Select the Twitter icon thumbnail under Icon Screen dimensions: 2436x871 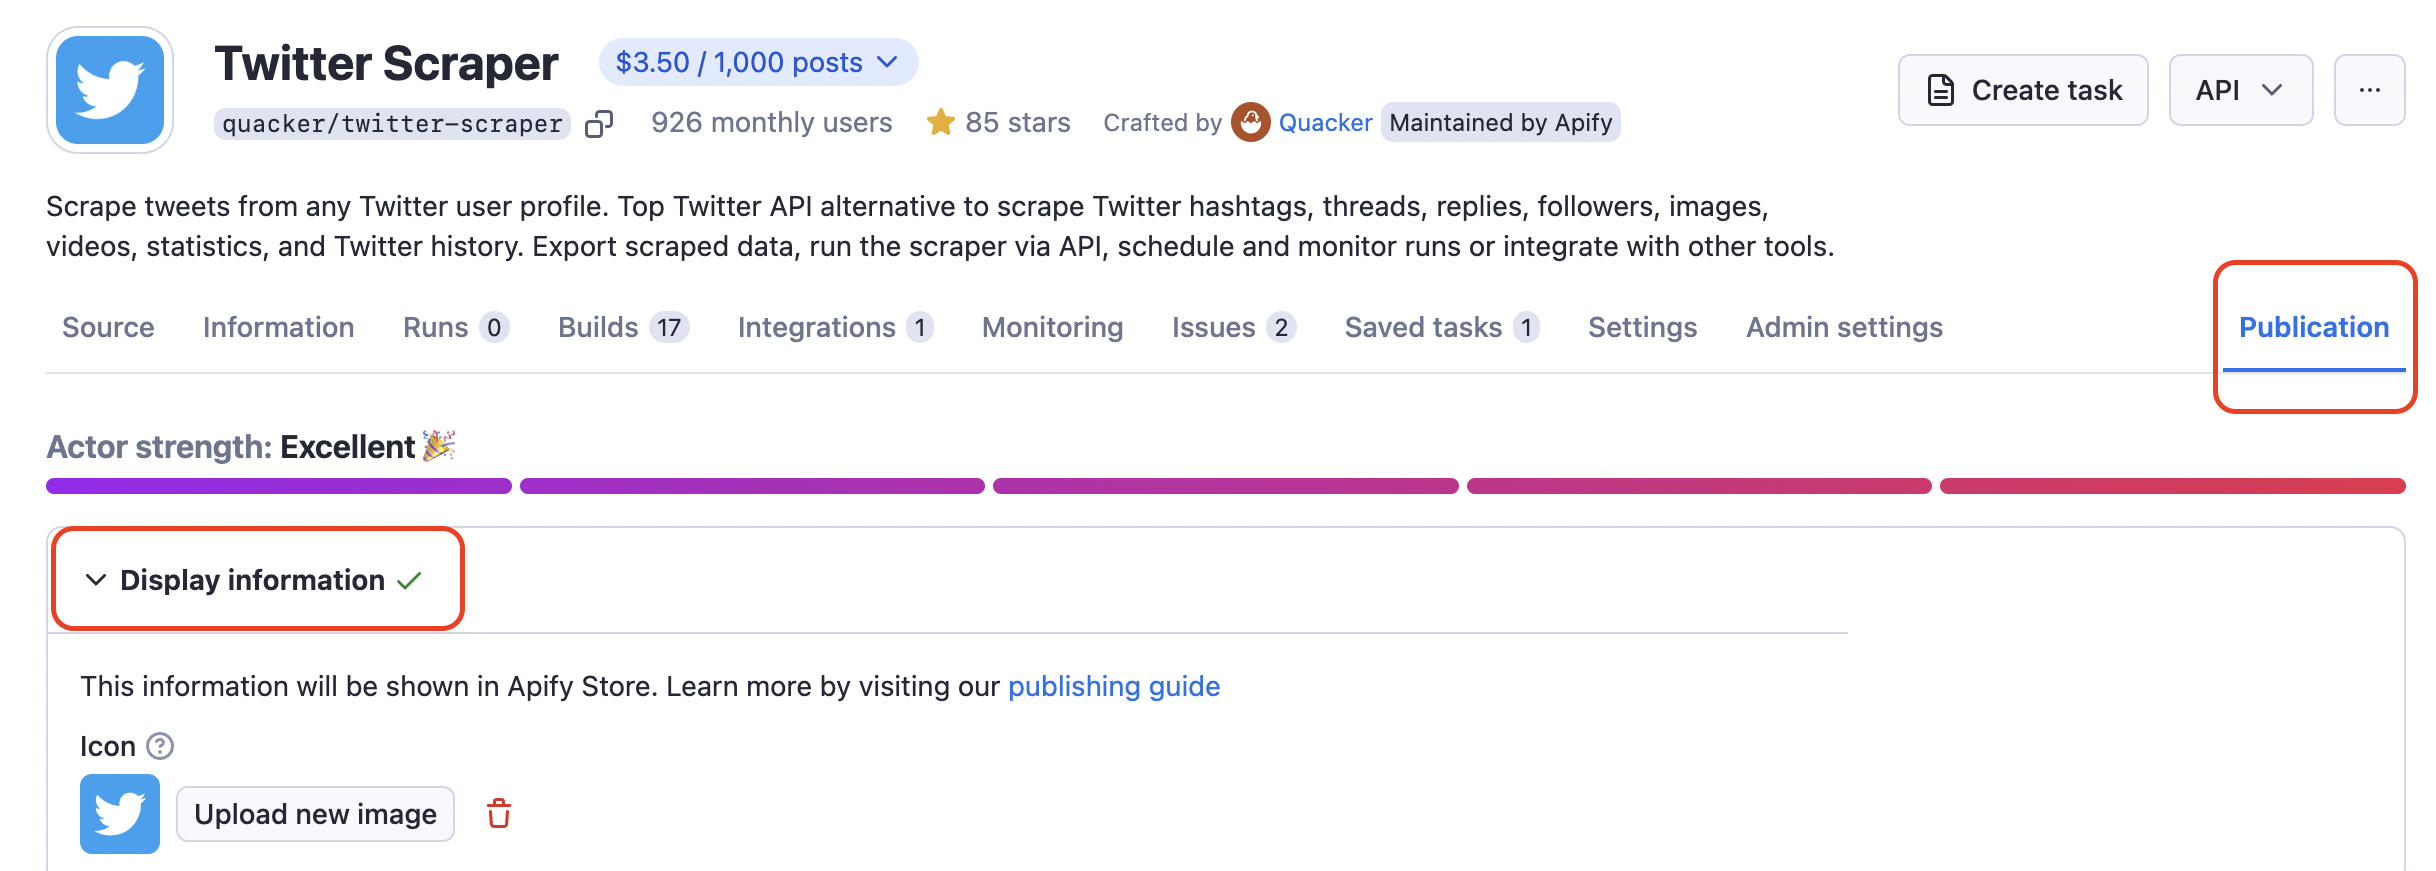[x=119, y=814]
